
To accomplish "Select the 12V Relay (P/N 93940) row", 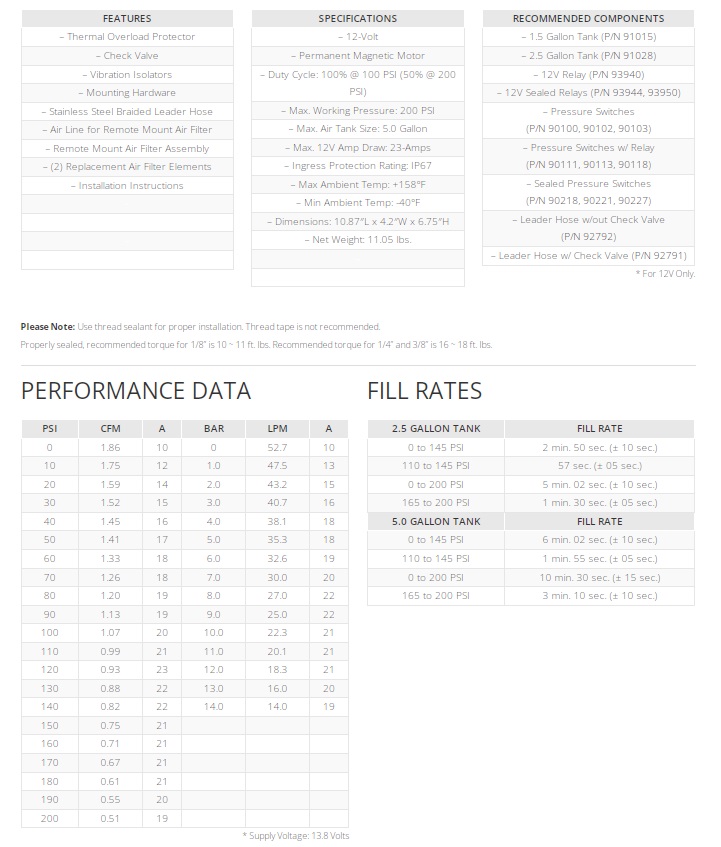I will tap(588, 74).
